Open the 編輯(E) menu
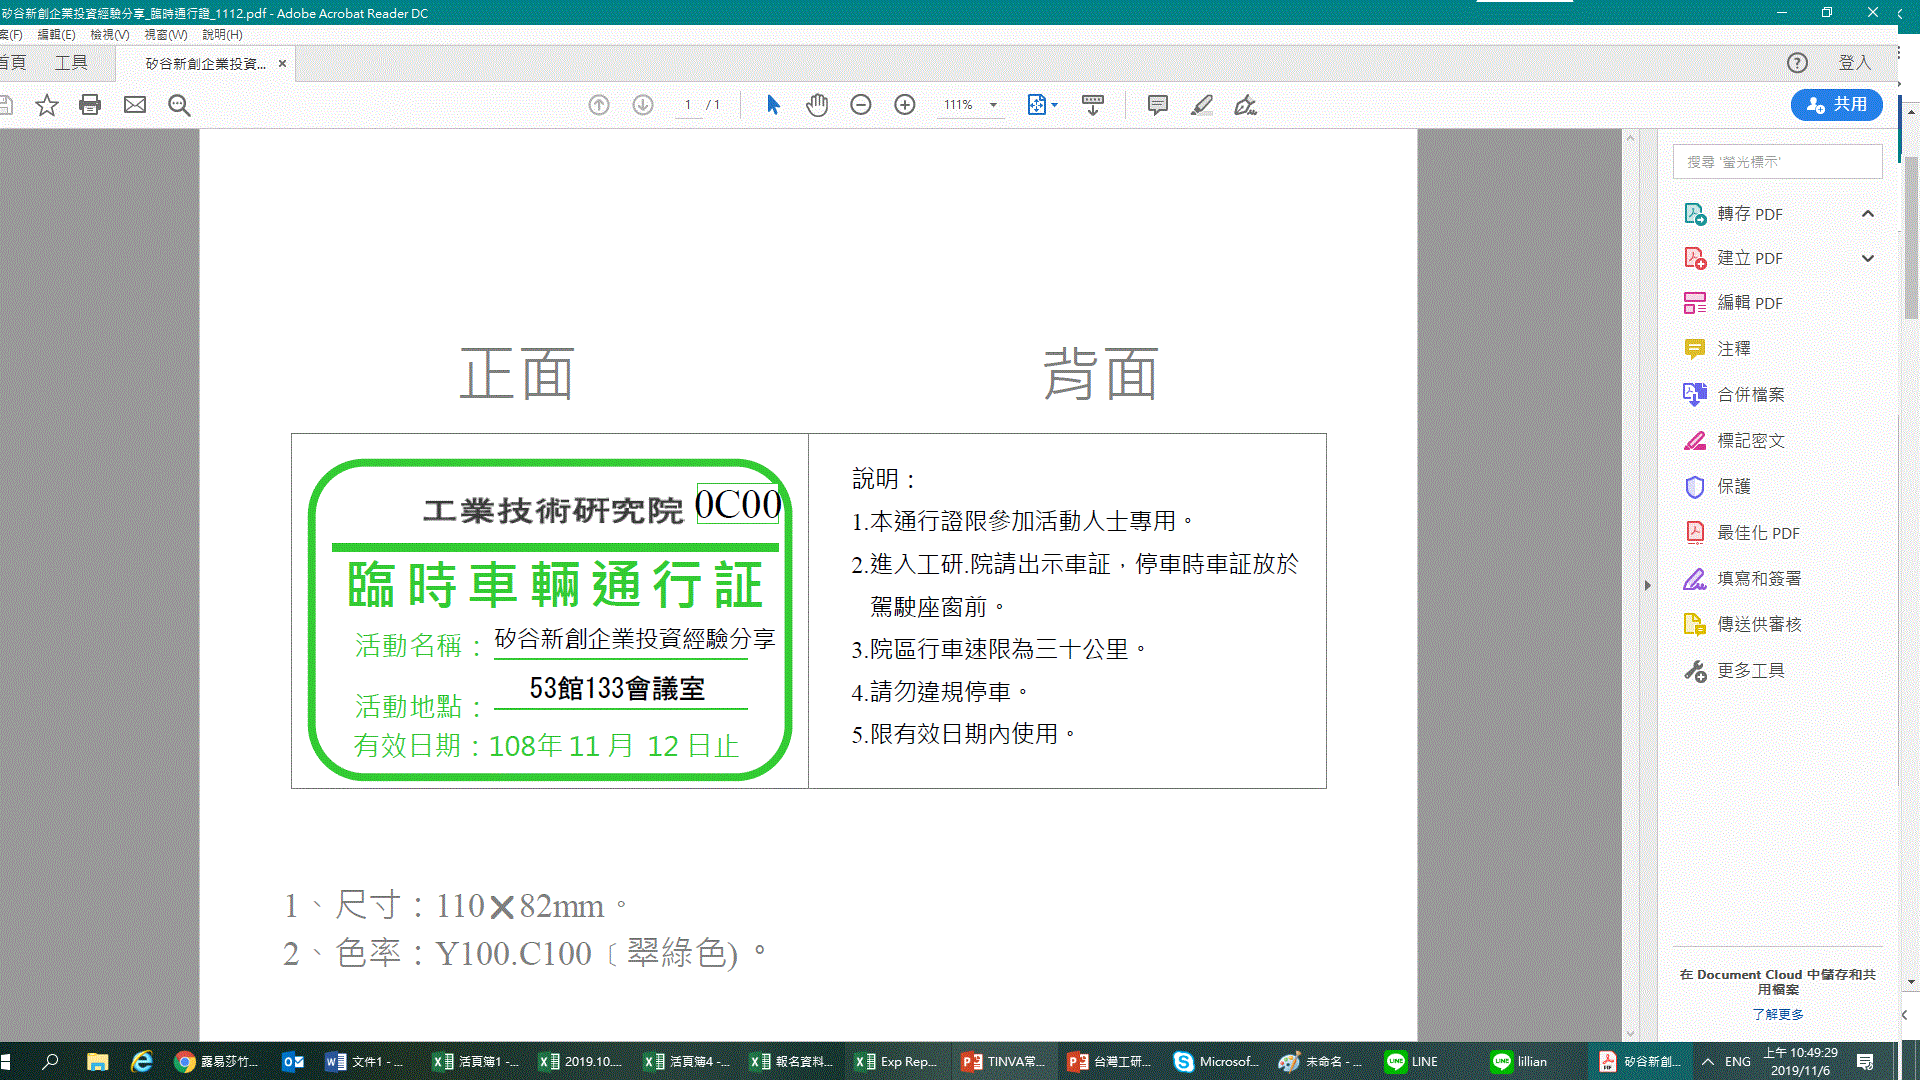Image resolution: width=1920 pixels, height=1080 pixels. coord(56,34)
